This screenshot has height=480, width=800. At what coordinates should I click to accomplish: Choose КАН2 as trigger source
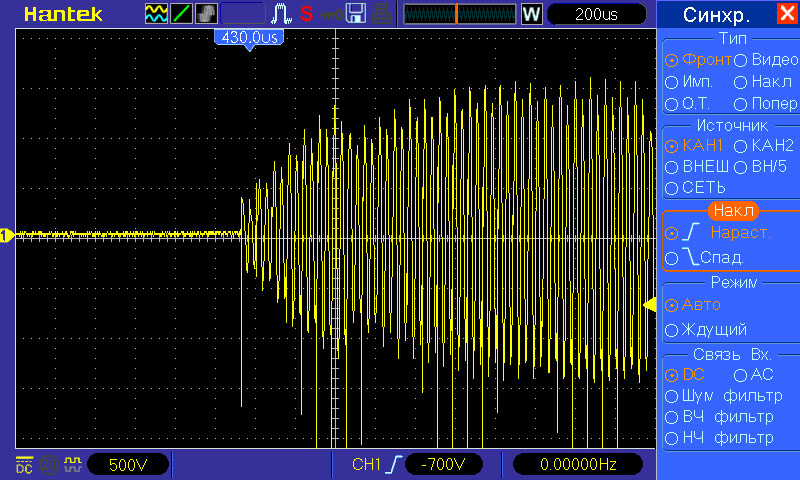[x=764, y=146]
